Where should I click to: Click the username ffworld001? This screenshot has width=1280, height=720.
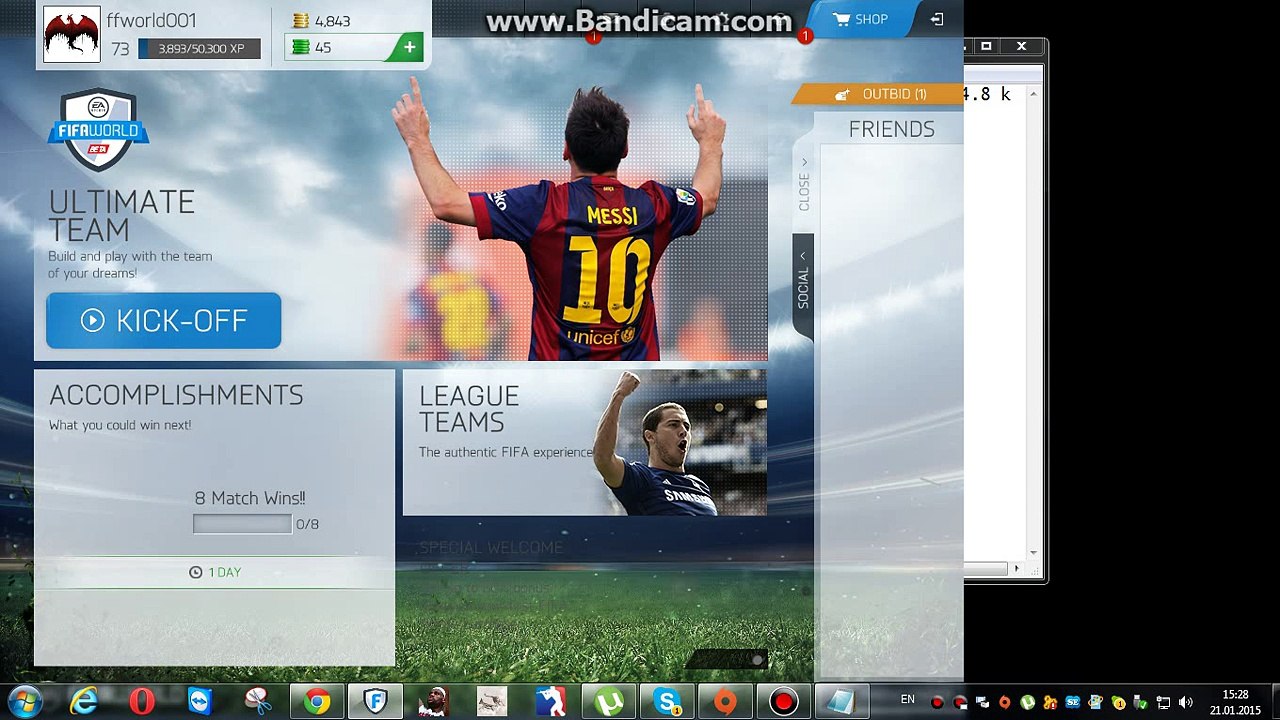coord(151,21)
